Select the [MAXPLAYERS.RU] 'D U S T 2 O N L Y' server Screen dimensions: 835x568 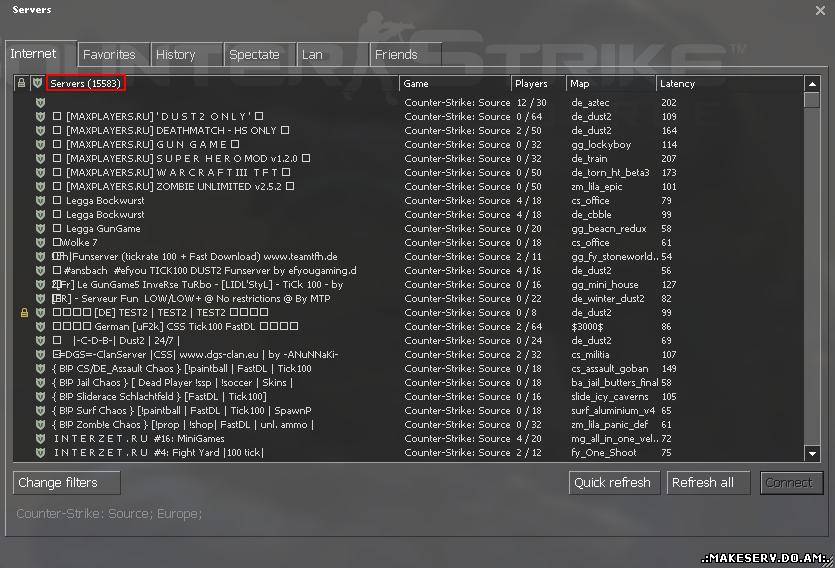409,116
